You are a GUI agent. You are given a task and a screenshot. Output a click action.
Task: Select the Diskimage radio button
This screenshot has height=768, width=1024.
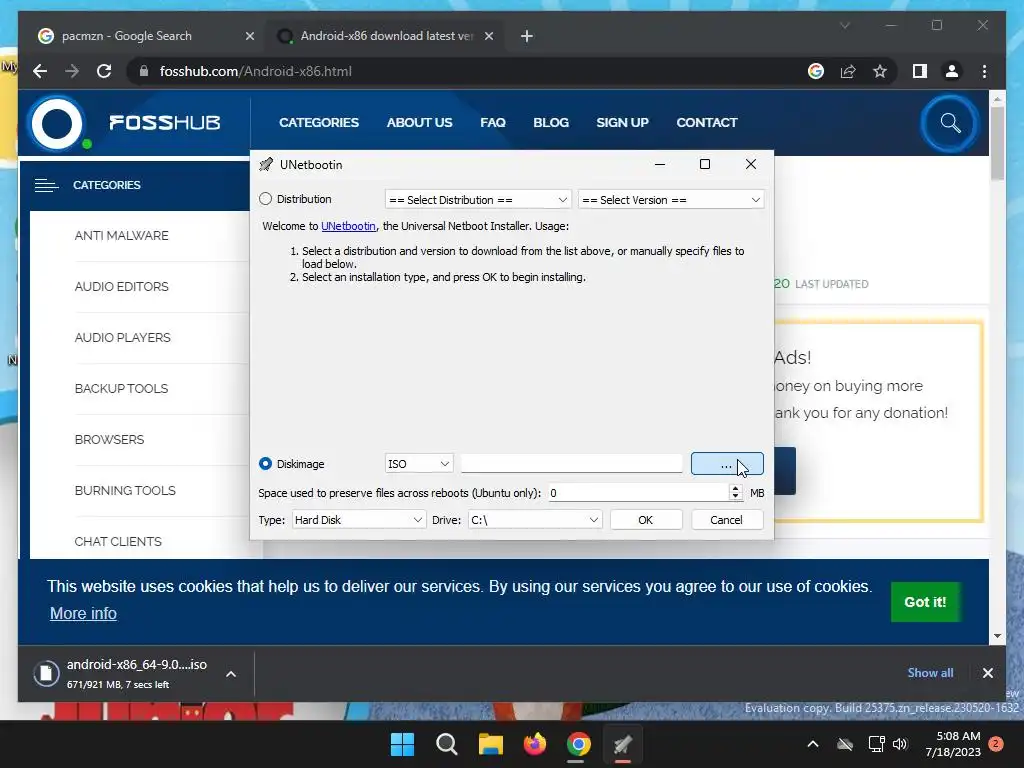265,464
